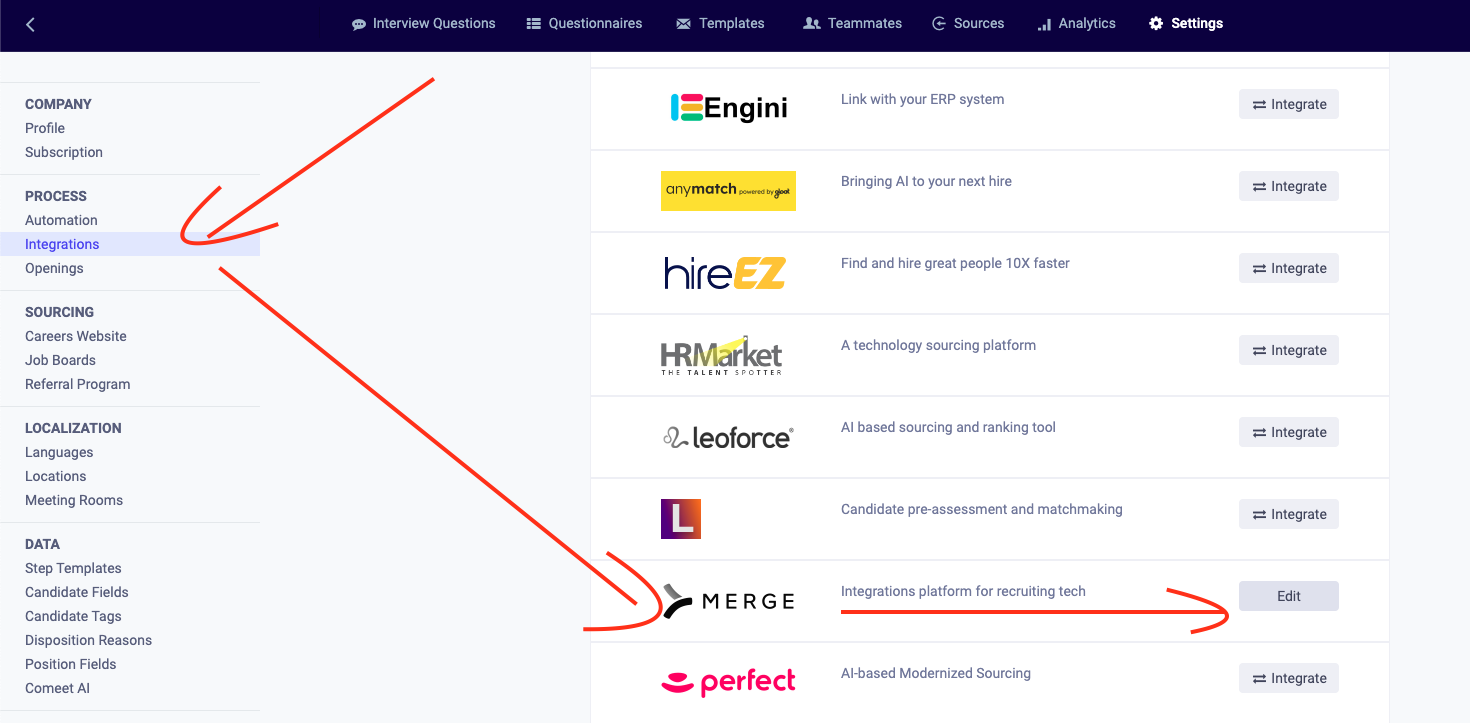Image resolution: width=1470 pixels, height=723 pixels.
Task: Open Openings settings
Action: [54, 268]
